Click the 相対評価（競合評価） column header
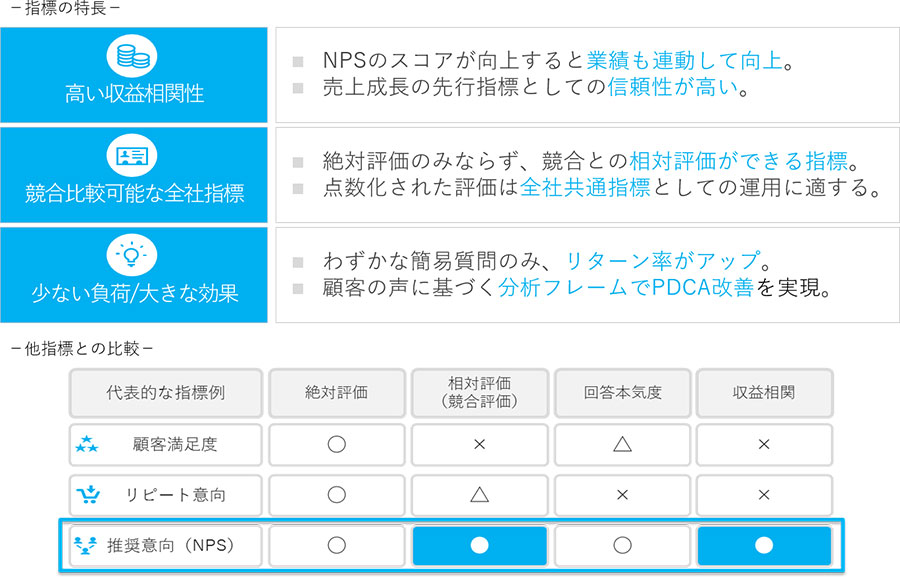This screenshot has height=577, width=900. click(x=479, y=393)
